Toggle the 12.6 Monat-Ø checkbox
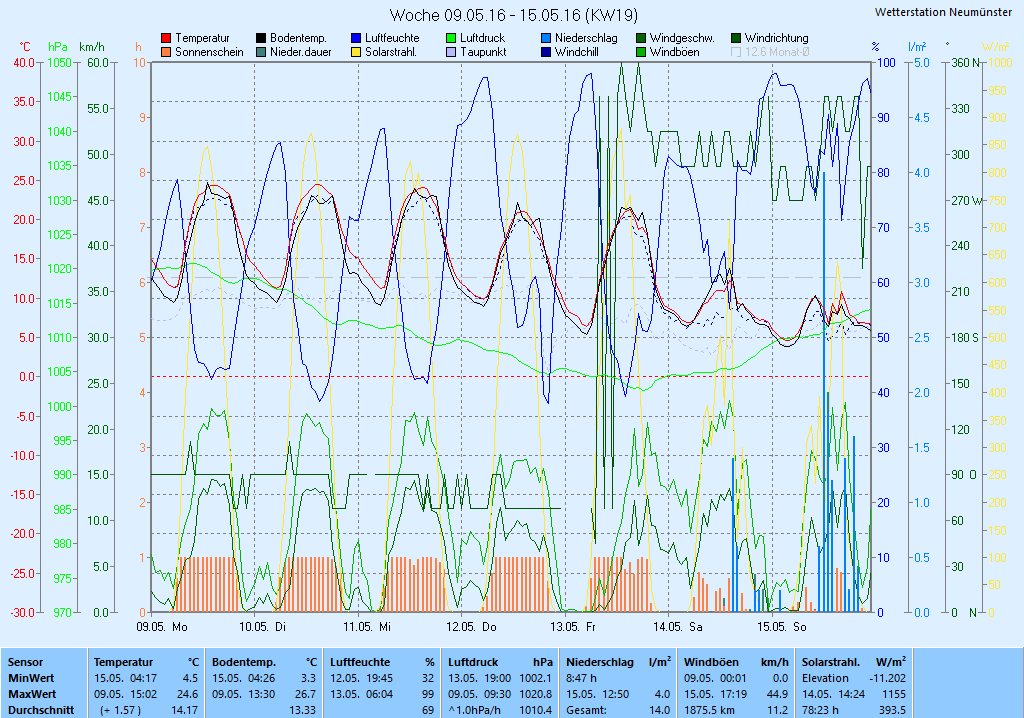 tap(736, 52)
